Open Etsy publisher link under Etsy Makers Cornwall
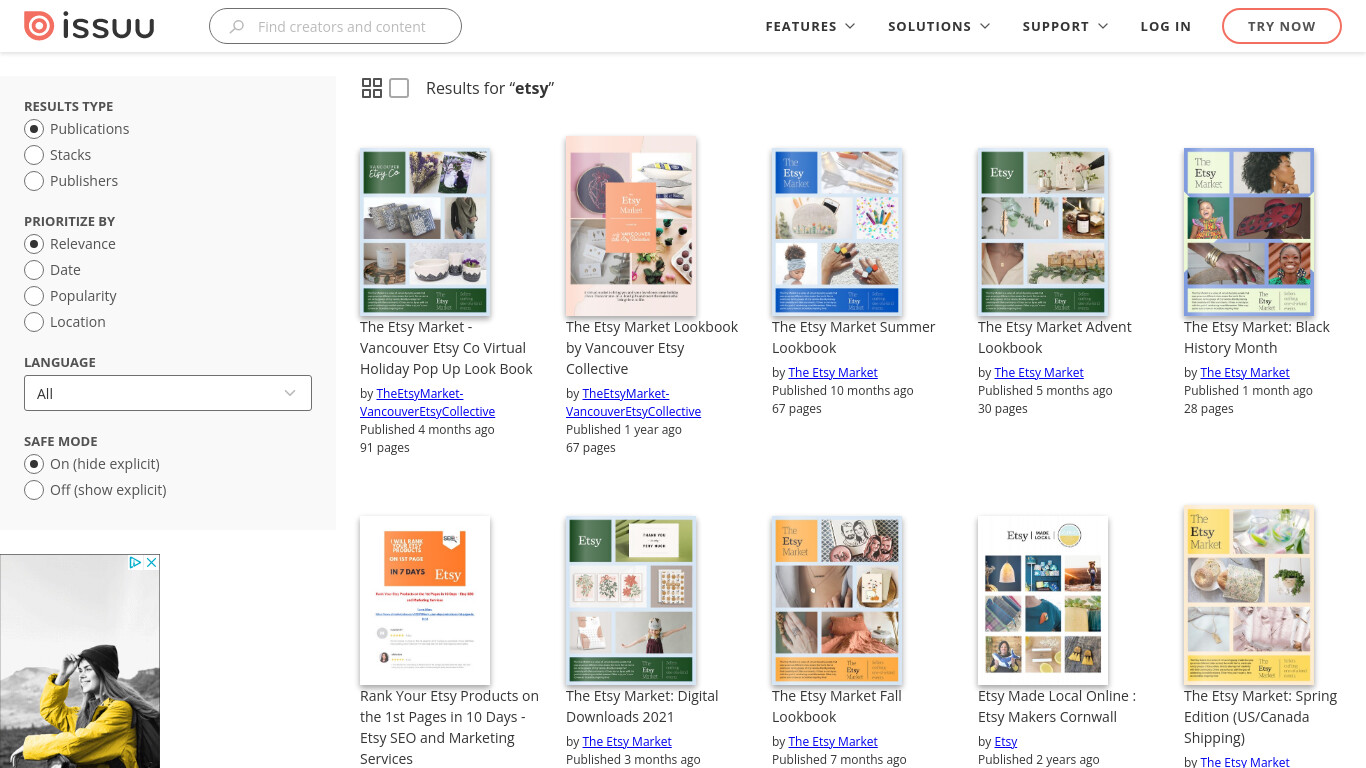Viewport: 1366px width, 768px height. point(1006,741)
